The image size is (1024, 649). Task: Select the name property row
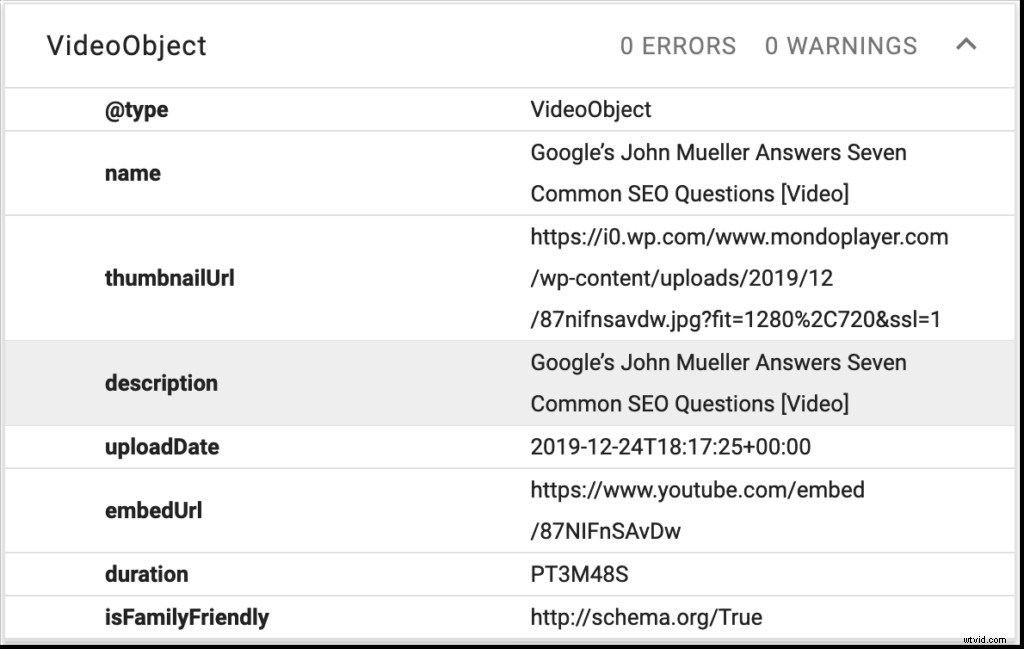coord(132,172)
